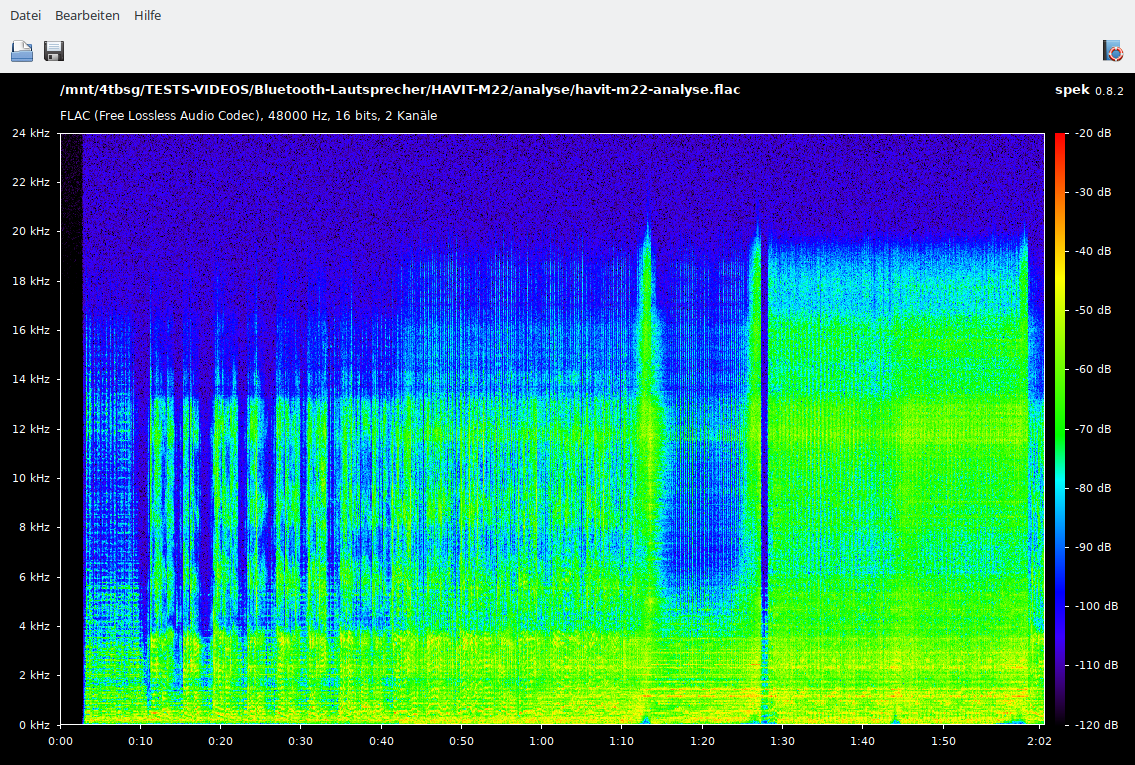Click the 18 kHz frequency label
Viewport: 1135px width, 765px height.
tap(30, 281)
